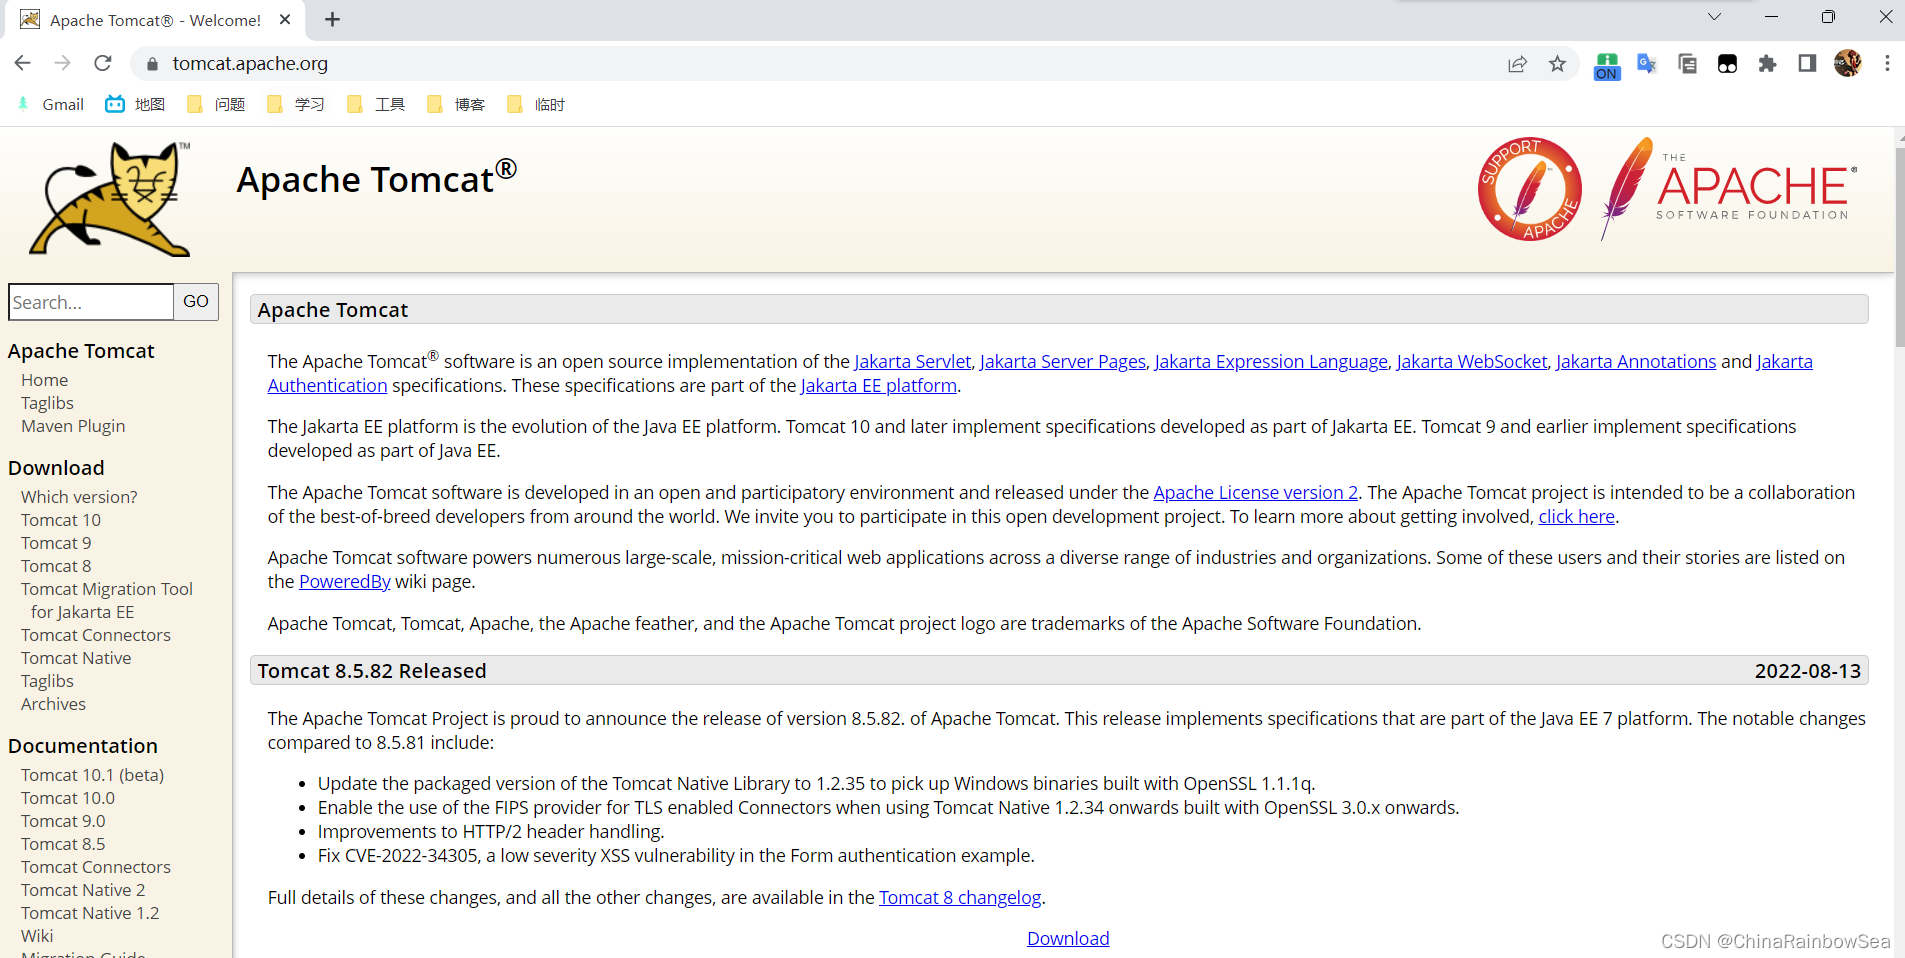Image resolution: width=1905 pixels, height=958 pixels.
Task: Open the PoweredBy wiki link
Action: (344, 582)
